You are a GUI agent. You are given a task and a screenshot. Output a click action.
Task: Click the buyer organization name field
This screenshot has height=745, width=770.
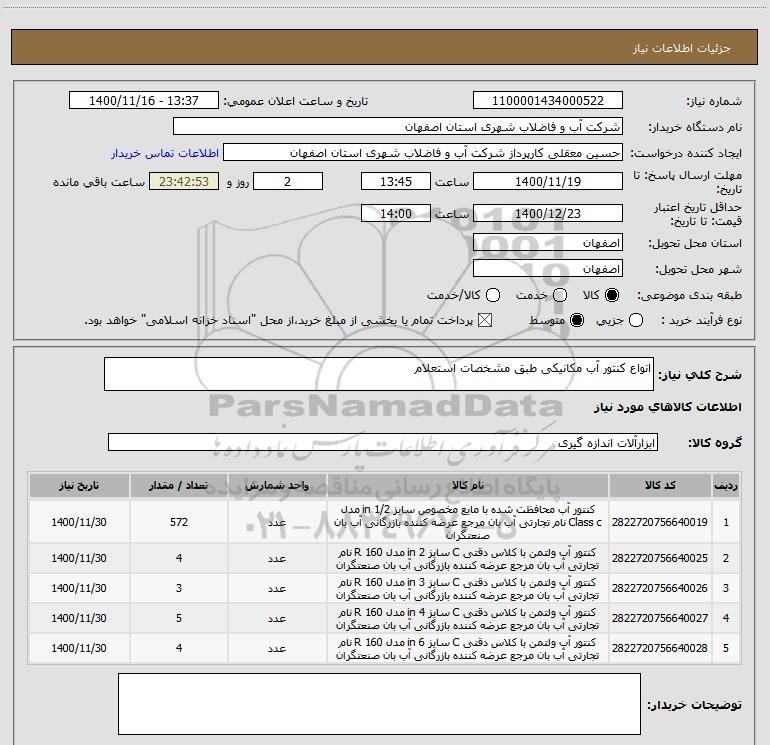click(398, 127)
